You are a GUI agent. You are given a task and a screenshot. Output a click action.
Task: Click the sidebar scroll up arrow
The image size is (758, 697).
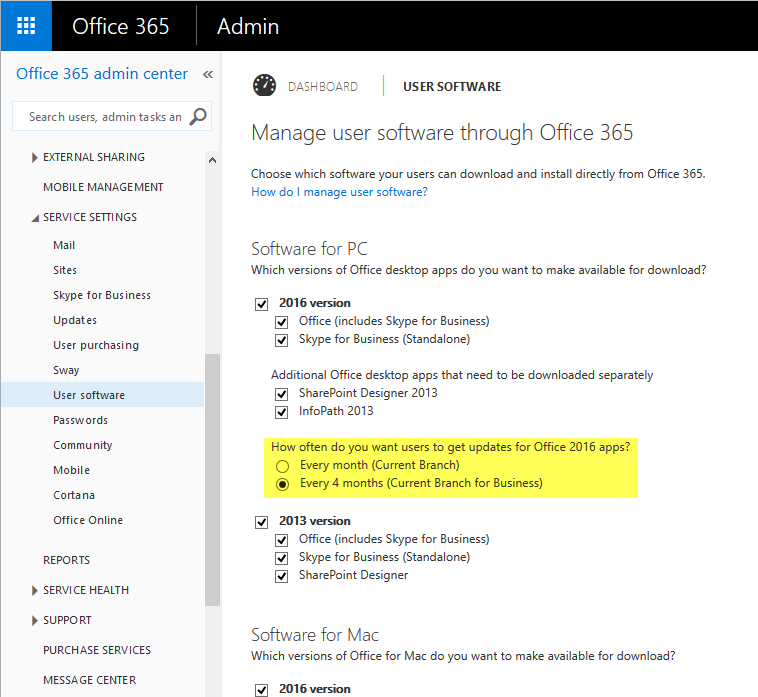pyautogui.click(x=212, y=160)
